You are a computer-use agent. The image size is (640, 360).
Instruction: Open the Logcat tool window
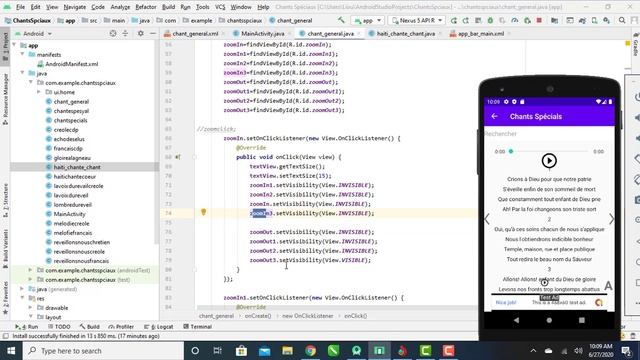(159, 327)
